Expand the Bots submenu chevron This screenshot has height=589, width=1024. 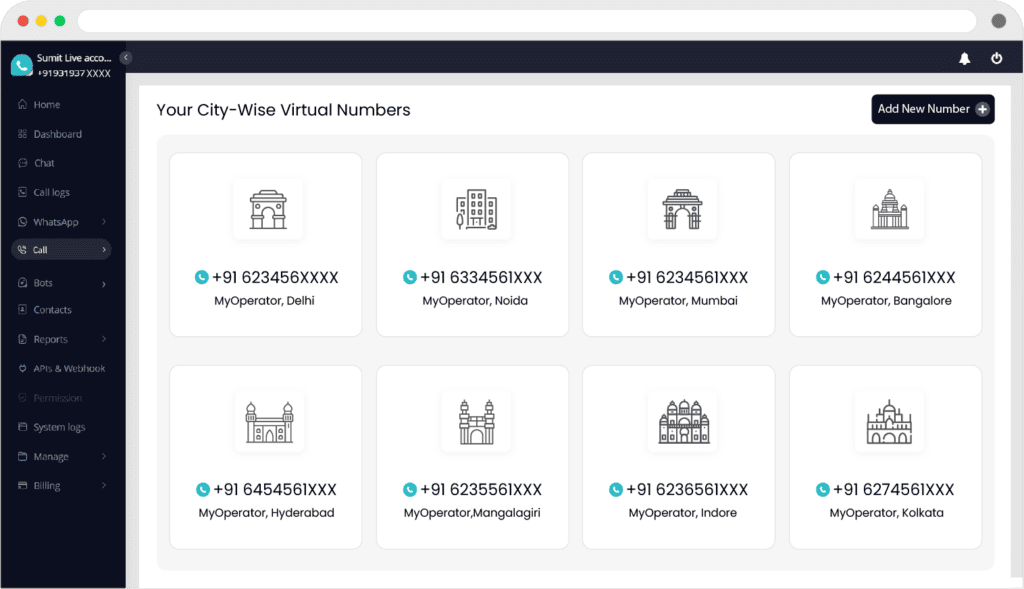104,284
